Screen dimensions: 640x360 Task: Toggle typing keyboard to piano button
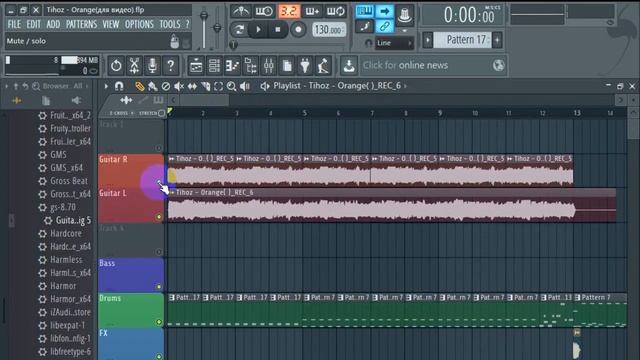(364, 11)
